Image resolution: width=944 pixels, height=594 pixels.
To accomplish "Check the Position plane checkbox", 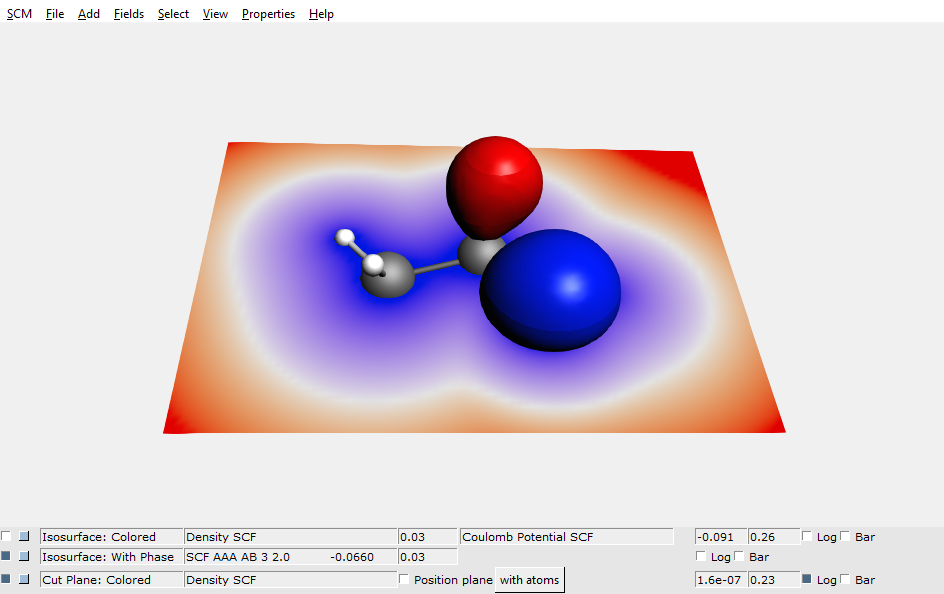I will coord(404,579).
